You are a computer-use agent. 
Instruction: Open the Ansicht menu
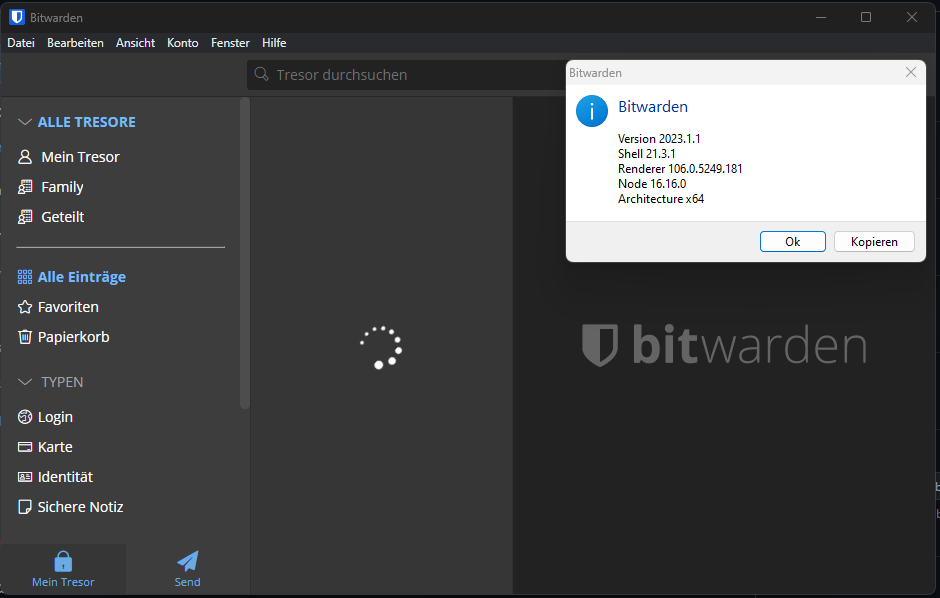135,43
